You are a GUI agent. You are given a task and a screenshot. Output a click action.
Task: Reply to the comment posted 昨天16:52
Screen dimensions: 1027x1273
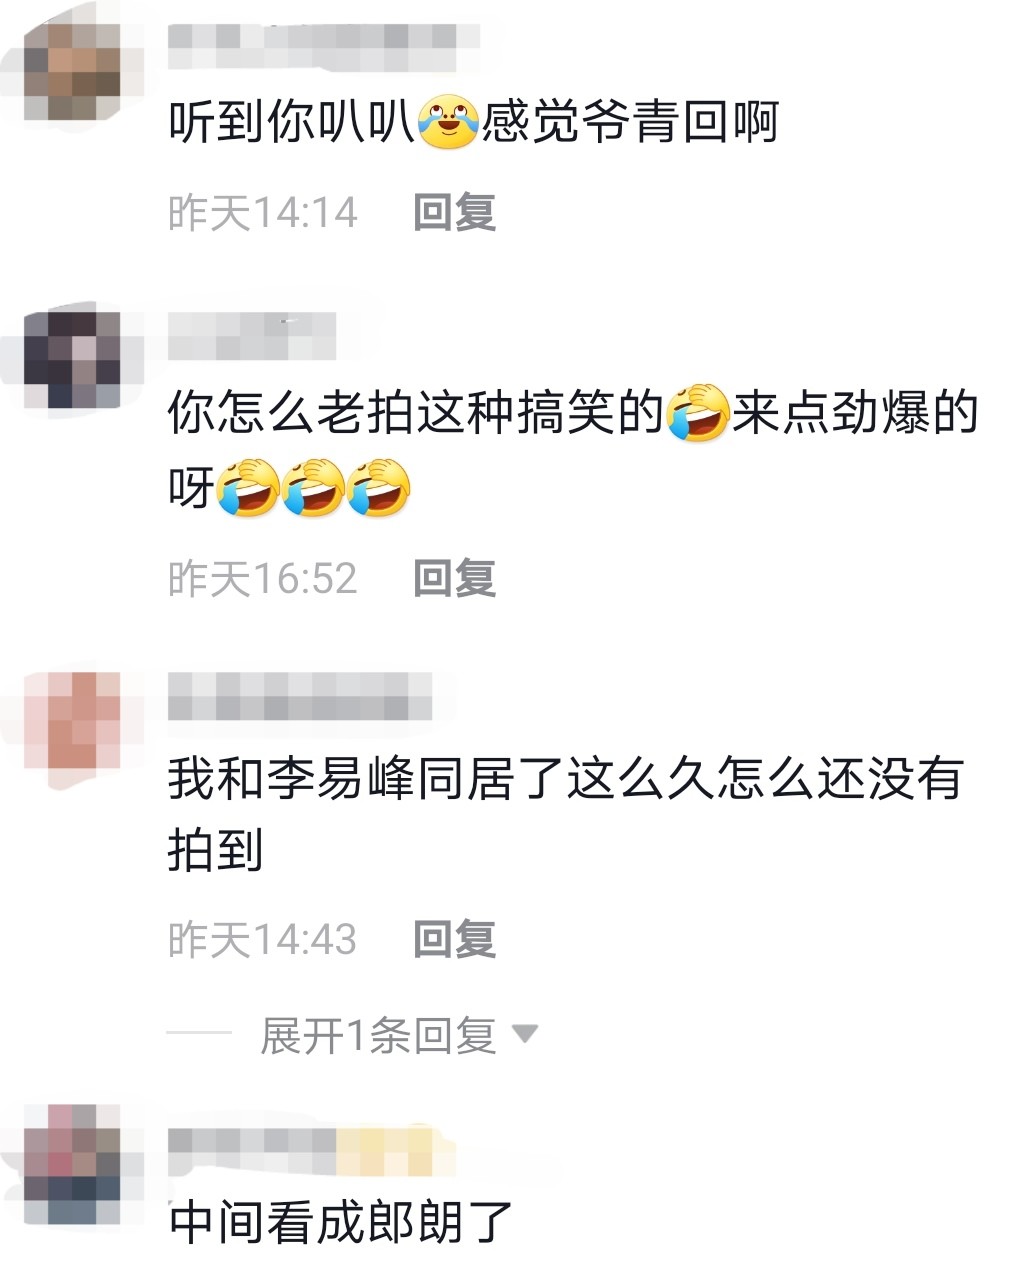pos(455,579)
